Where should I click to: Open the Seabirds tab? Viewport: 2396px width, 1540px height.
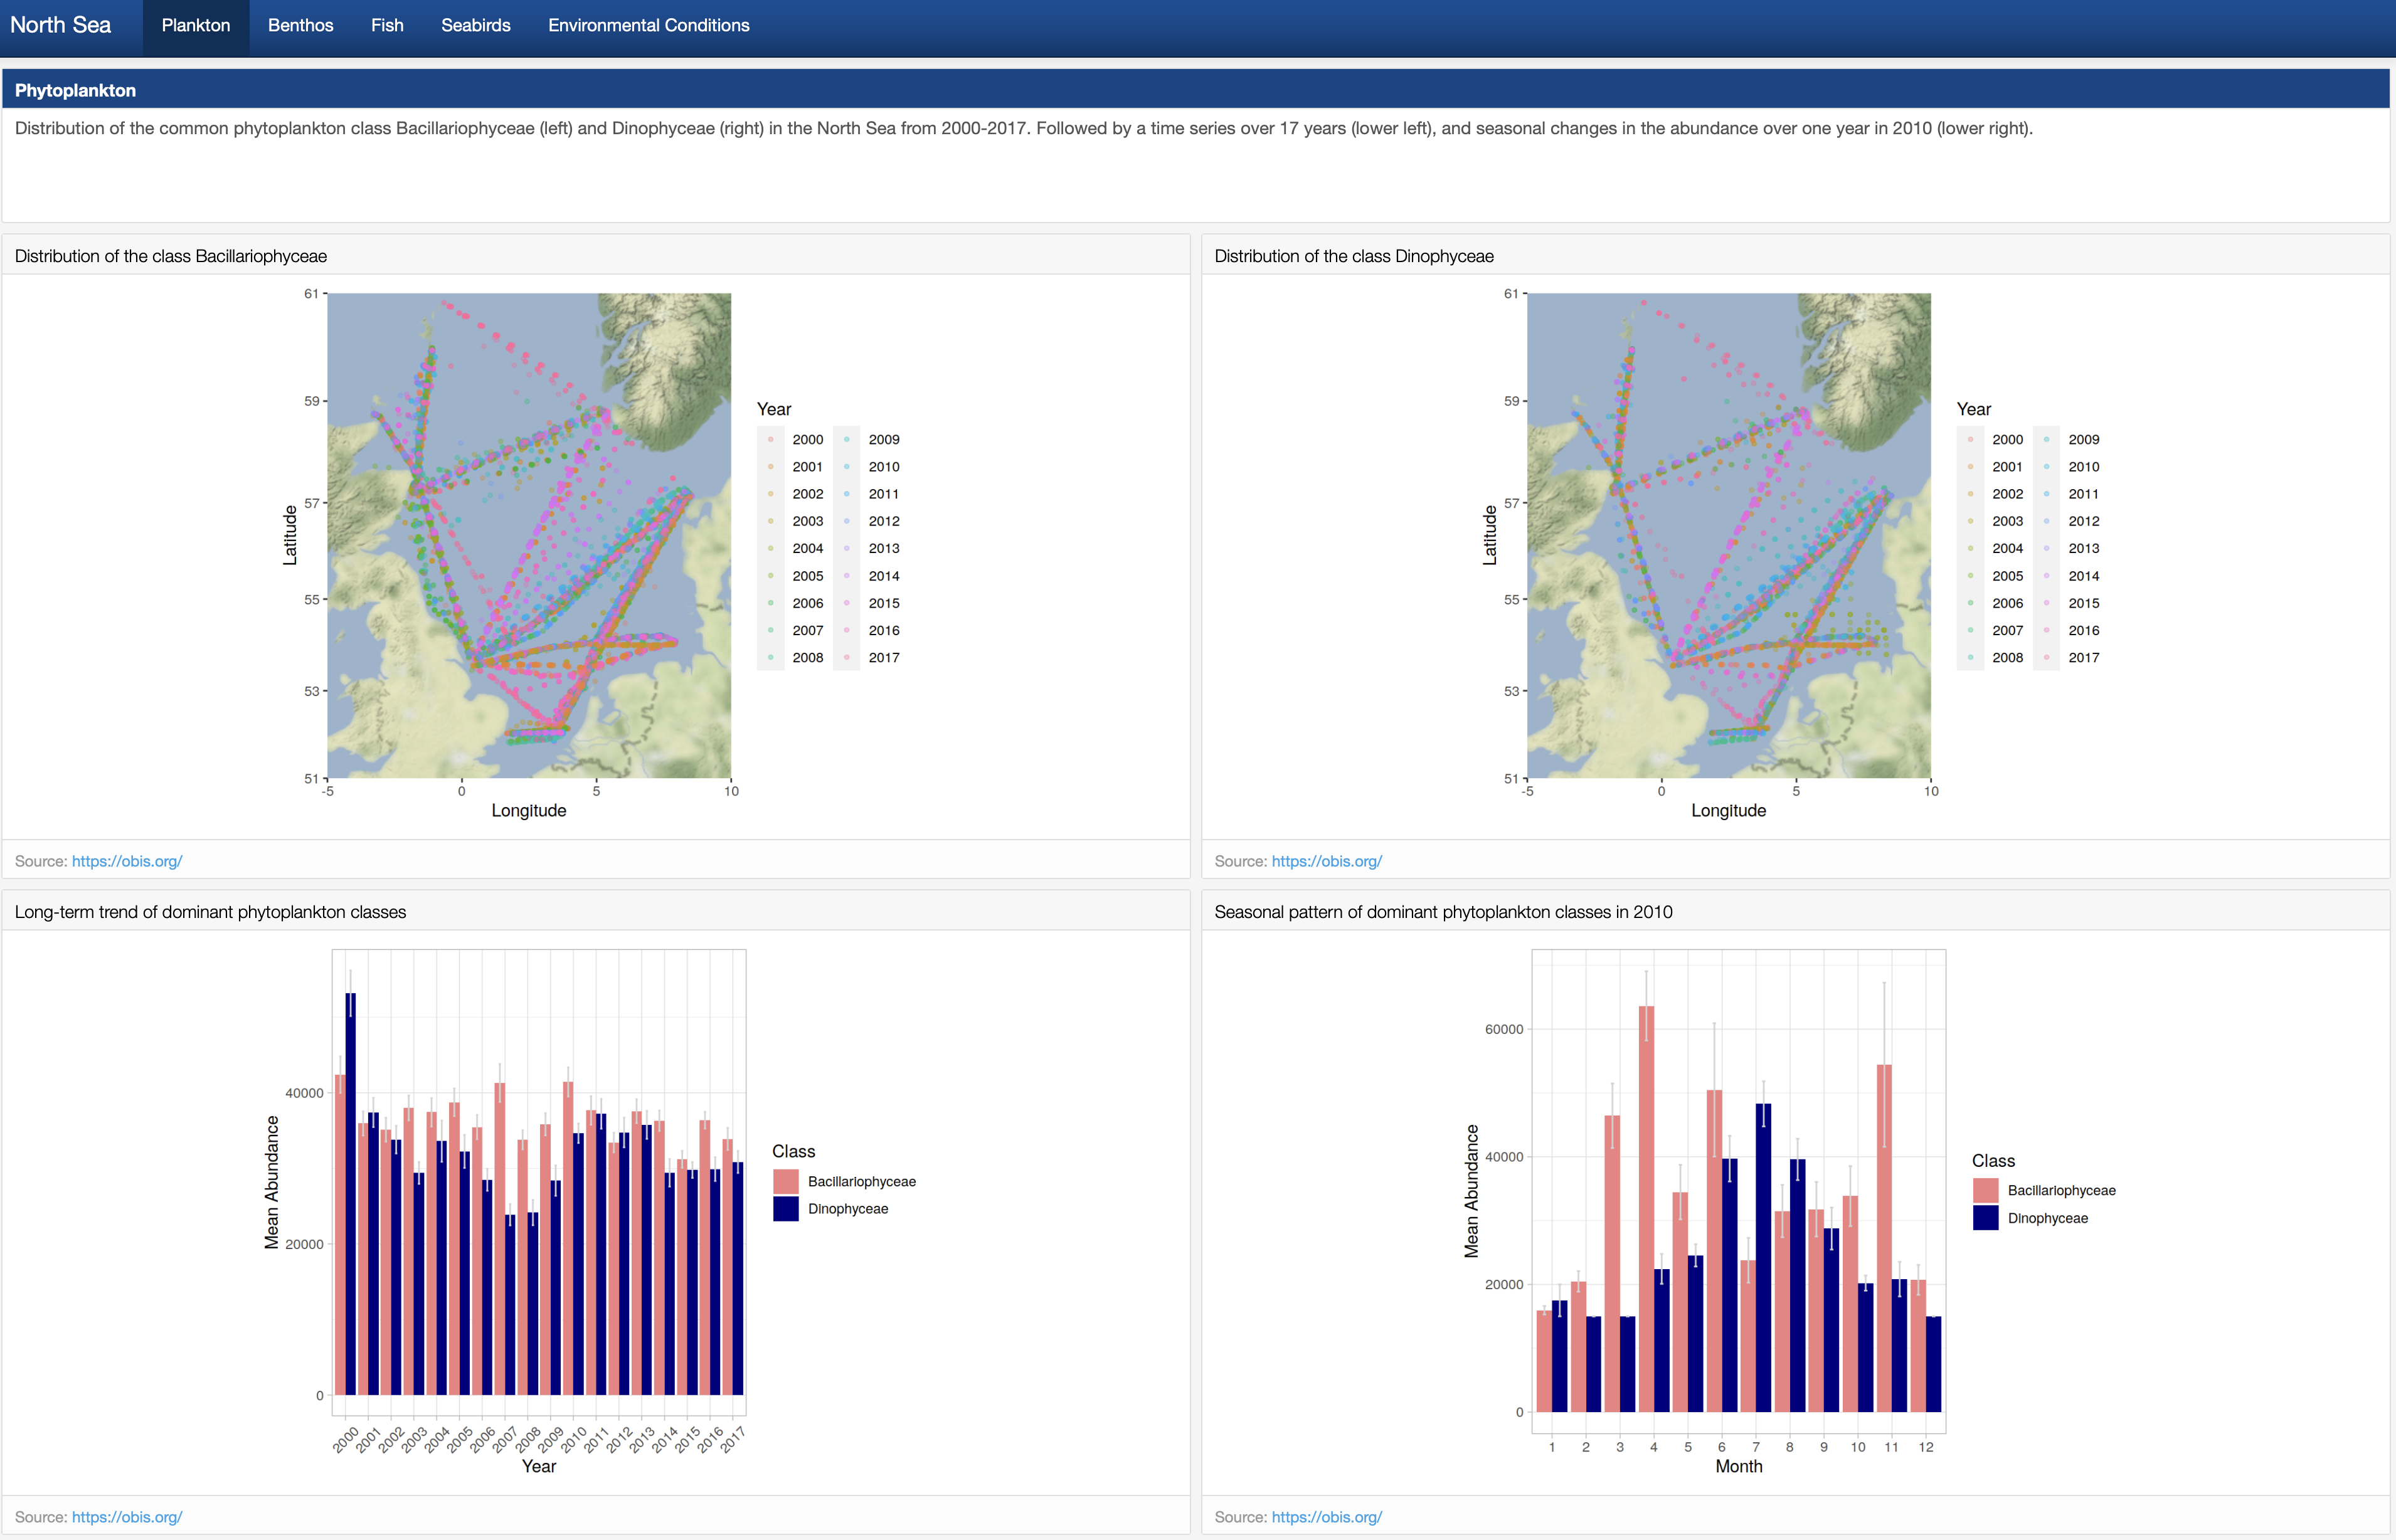click(475, 25)
